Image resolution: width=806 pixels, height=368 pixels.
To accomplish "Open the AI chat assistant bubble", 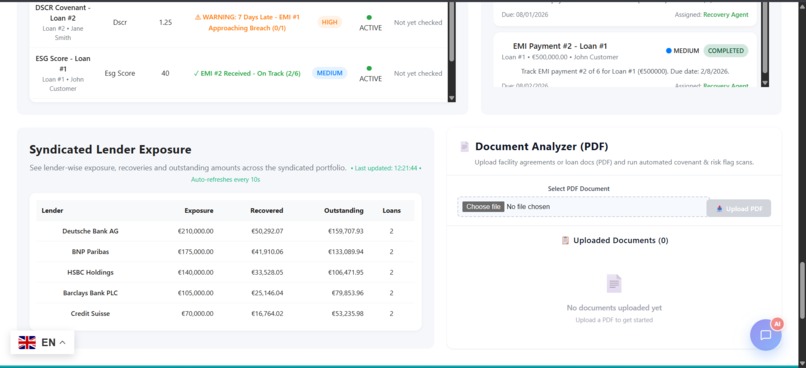I will point(765,335).
